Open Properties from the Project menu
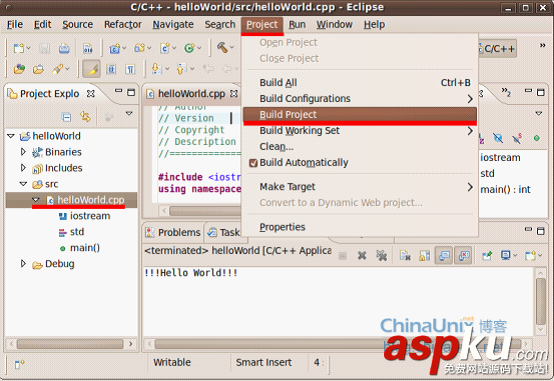 [360, 227]
